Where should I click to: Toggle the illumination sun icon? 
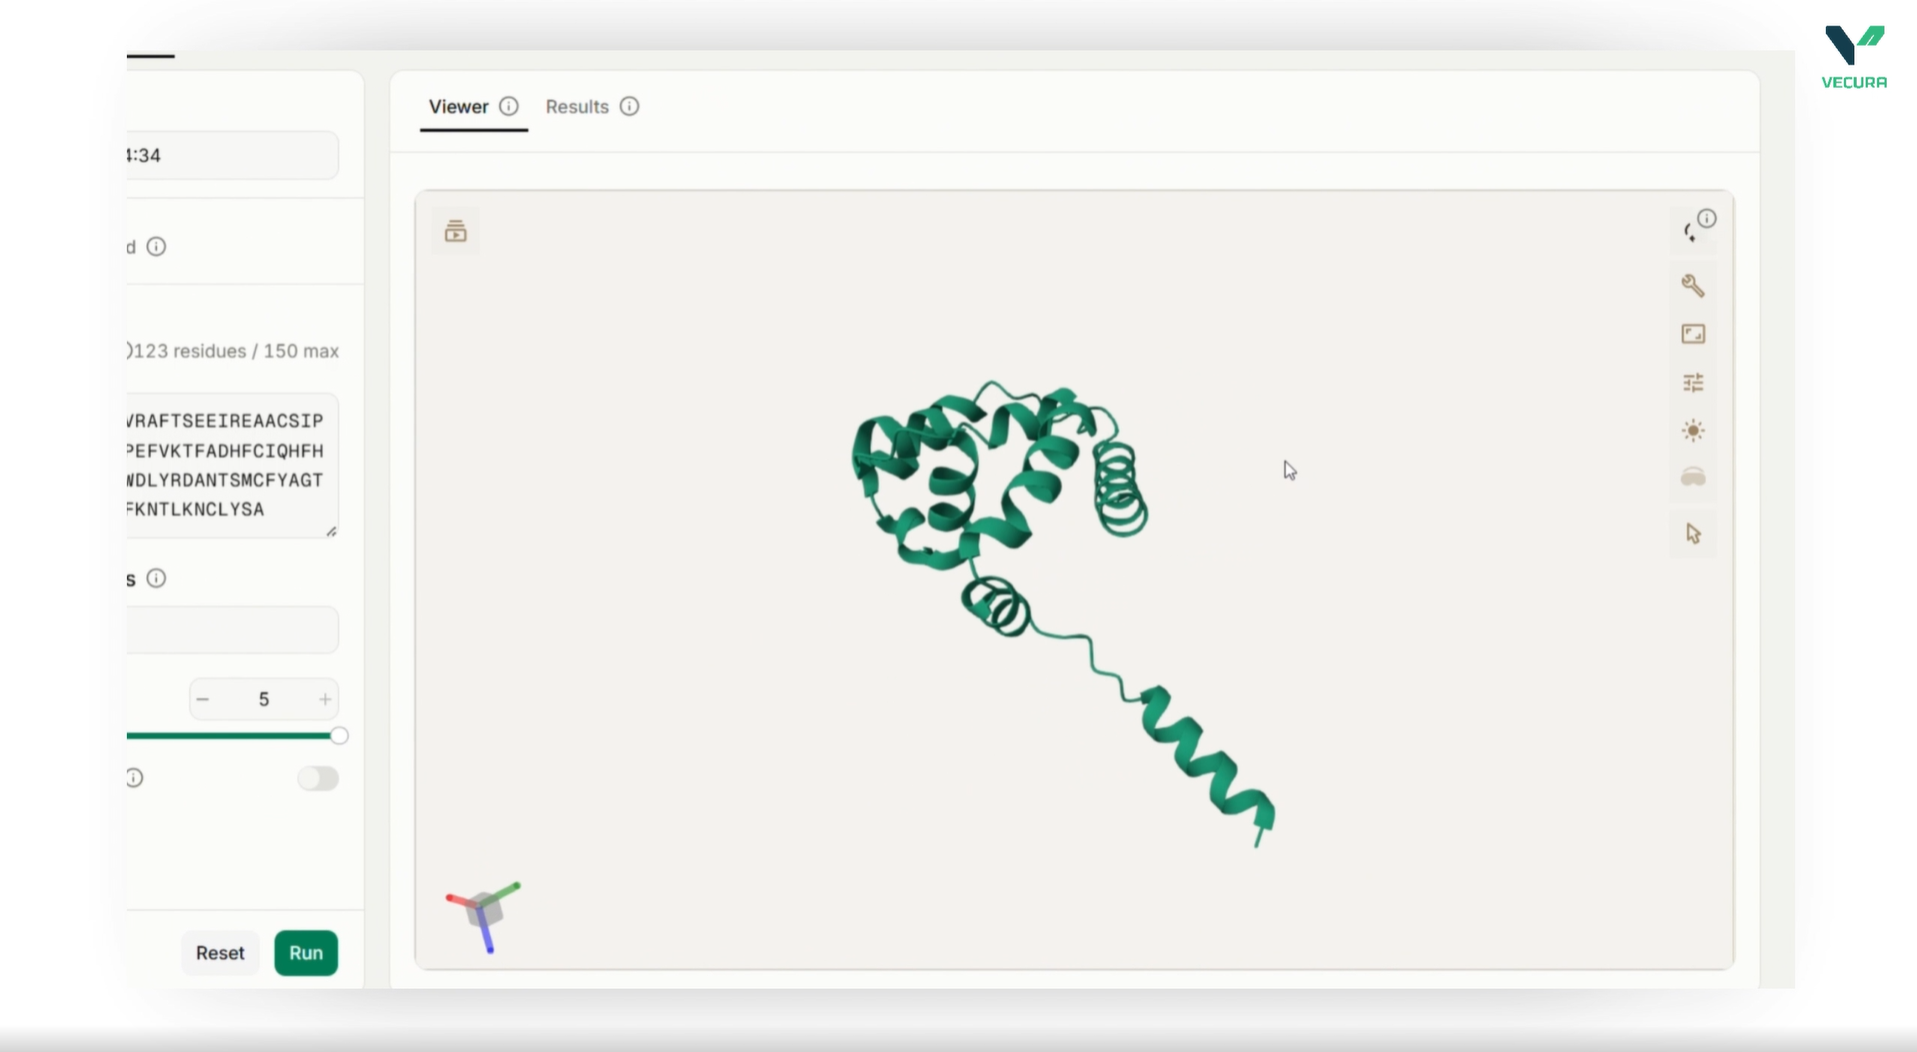point(1693,431)
